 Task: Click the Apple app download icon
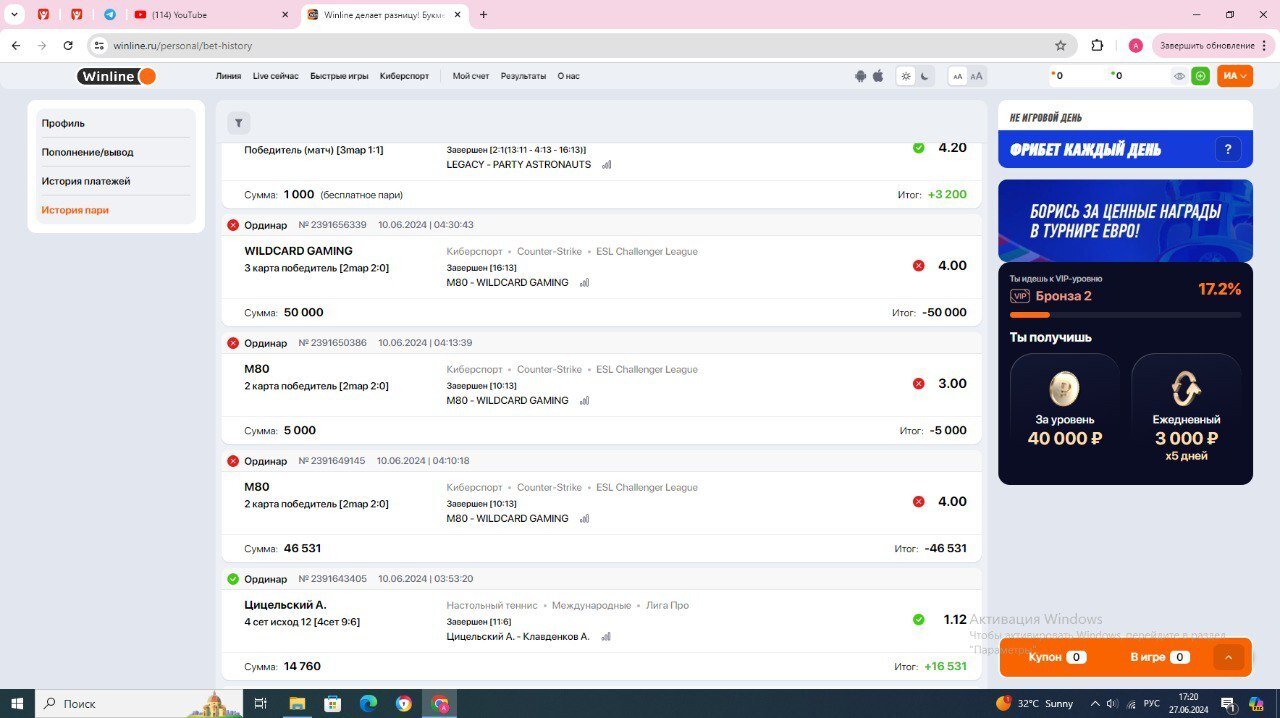878,76
